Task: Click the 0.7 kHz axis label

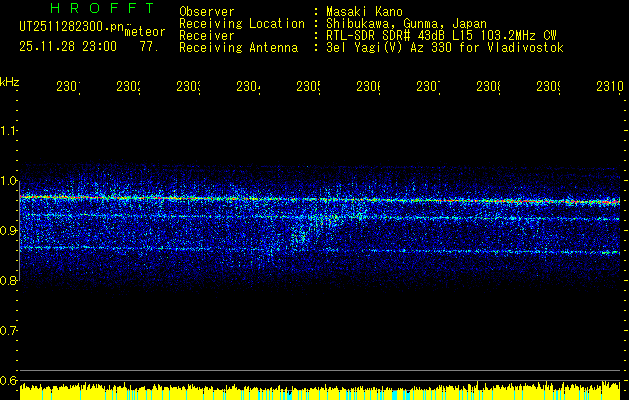Action: tap(8, 331)
